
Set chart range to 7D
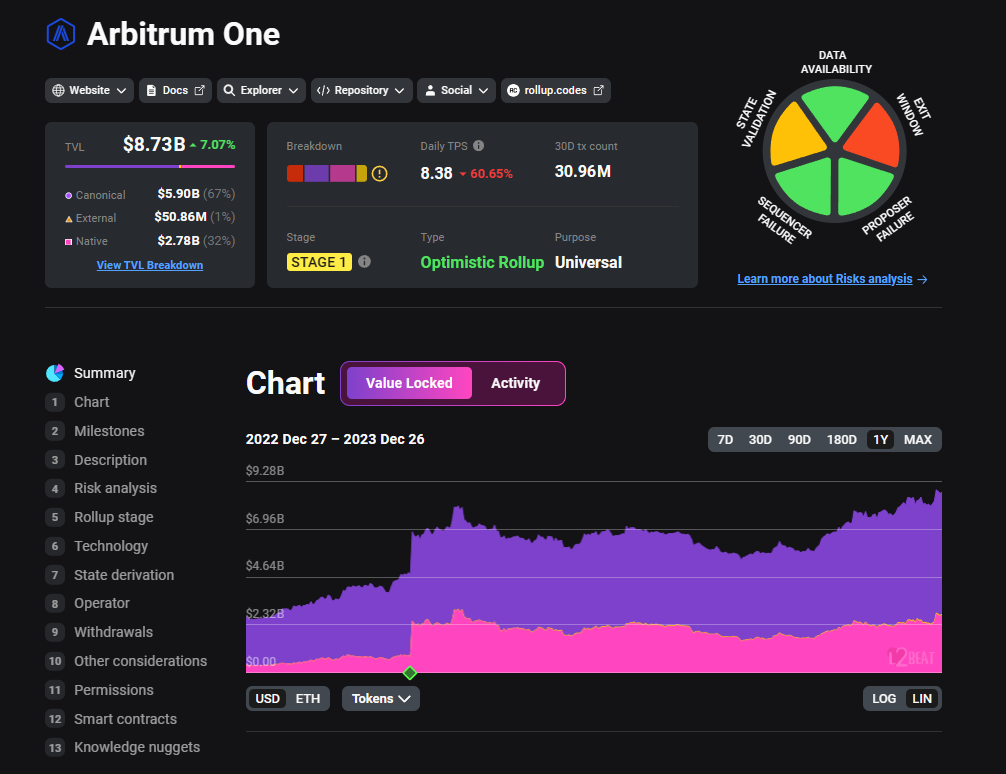(725, 440)
